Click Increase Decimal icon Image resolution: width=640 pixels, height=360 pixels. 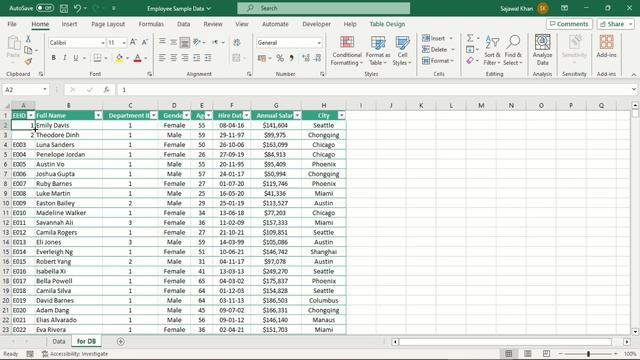tap(306, 58)
